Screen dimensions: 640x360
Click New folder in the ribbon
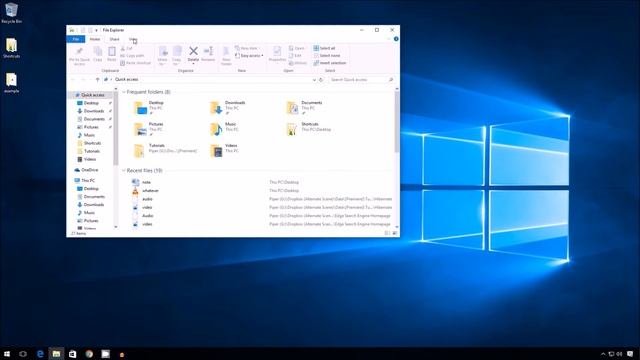point(226,56)
